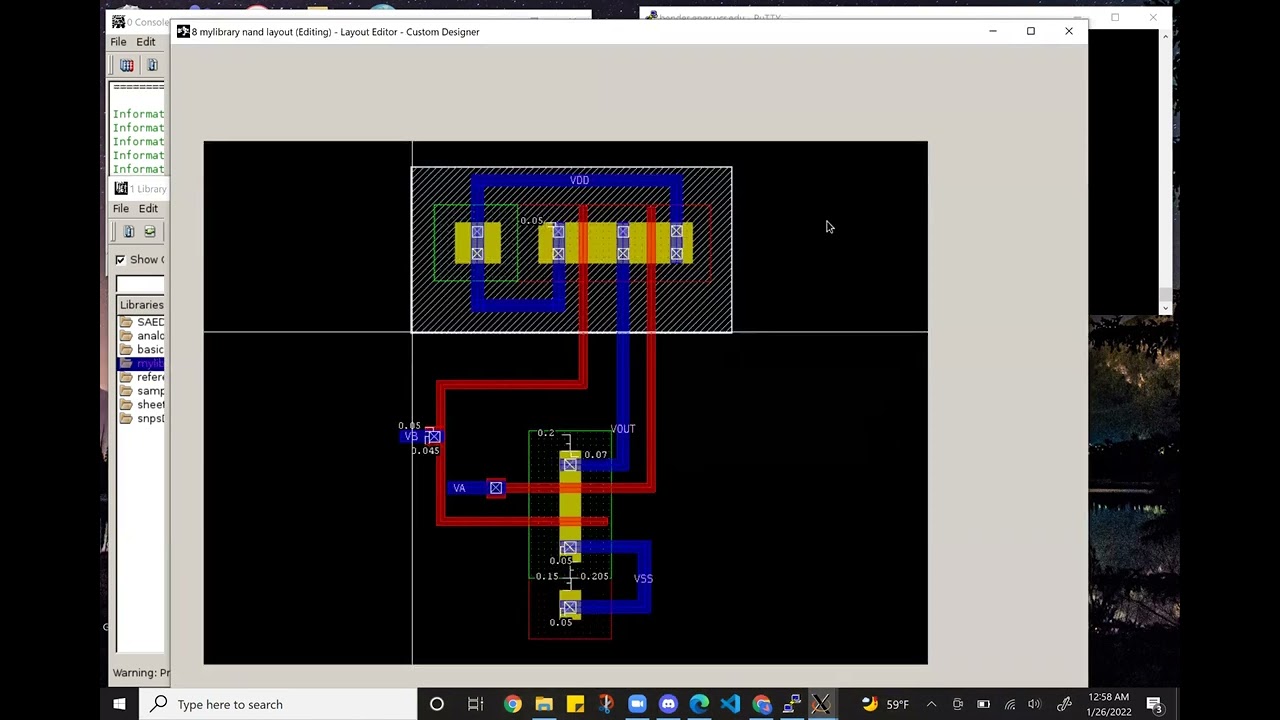Open Wi-Fi network tray icon
This screenshot has height=720, width=1280.
coord(1010,704)
